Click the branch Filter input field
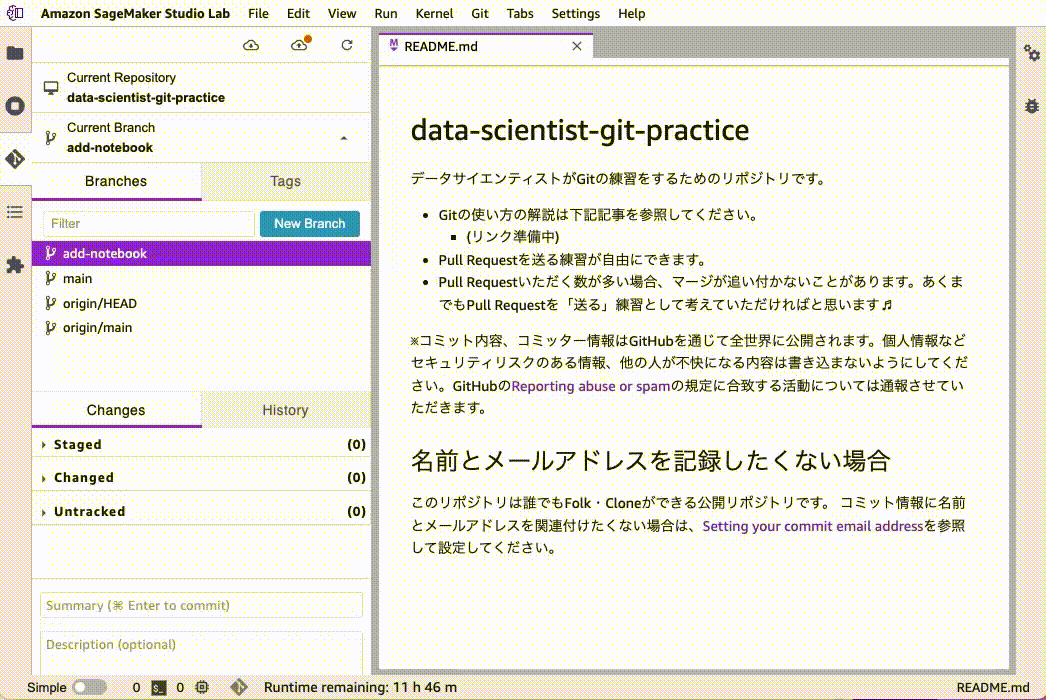1046x700 pixels. click(x=149, y=224)
